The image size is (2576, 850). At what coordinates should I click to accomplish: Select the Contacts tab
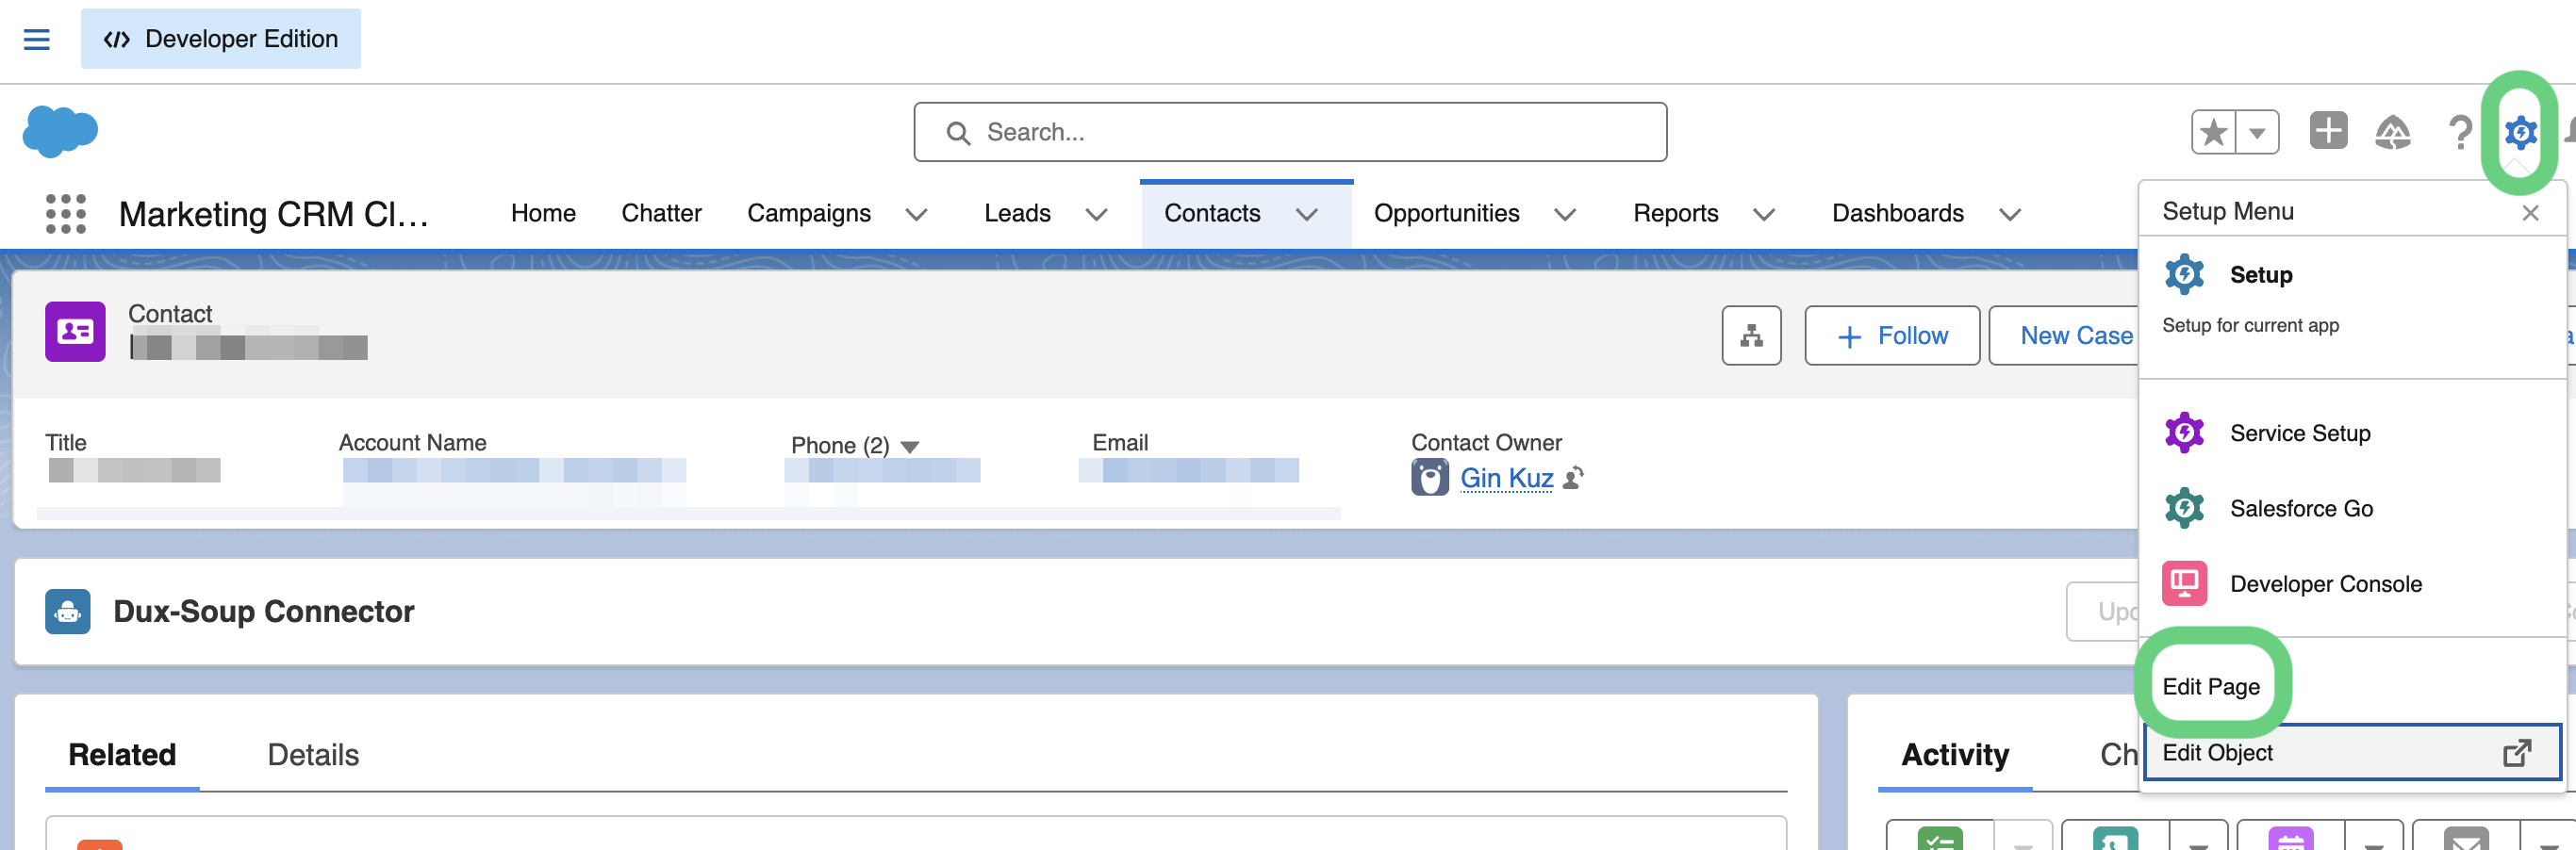(1212, 213)
